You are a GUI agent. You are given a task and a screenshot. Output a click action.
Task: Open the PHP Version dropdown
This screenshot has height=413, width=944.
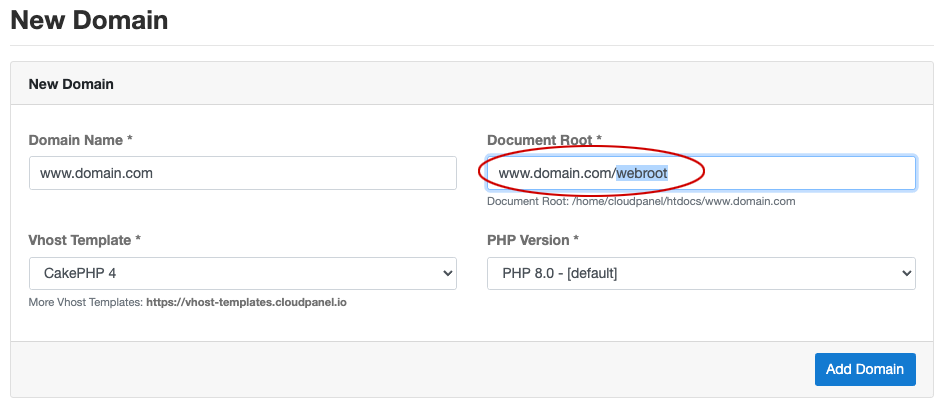(701, 273)
